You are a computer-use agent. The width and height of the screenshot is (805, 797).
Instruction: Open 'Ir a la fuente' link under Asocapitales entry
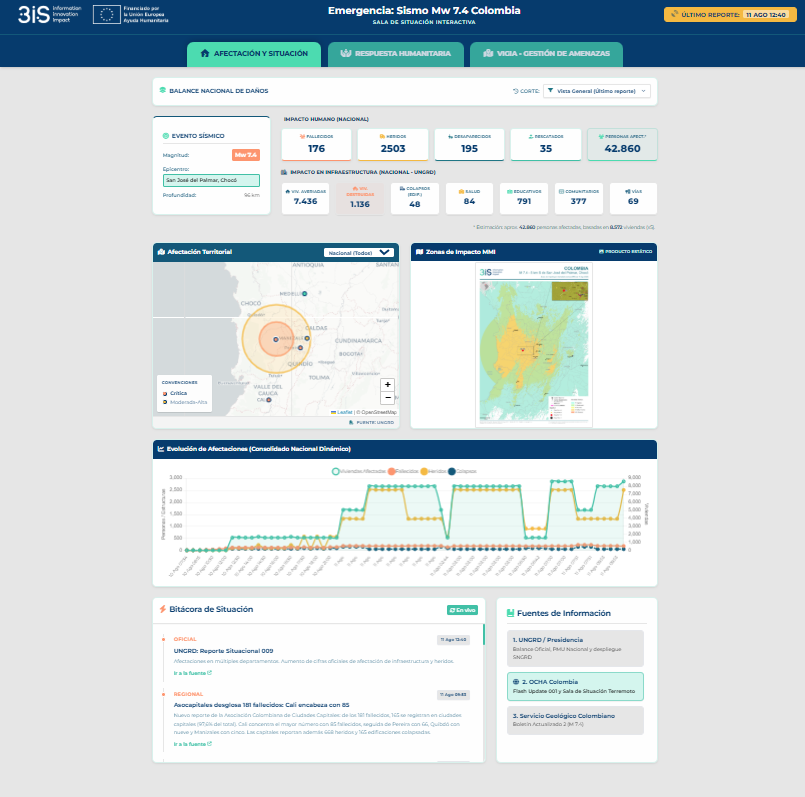[x=193, y=744]
